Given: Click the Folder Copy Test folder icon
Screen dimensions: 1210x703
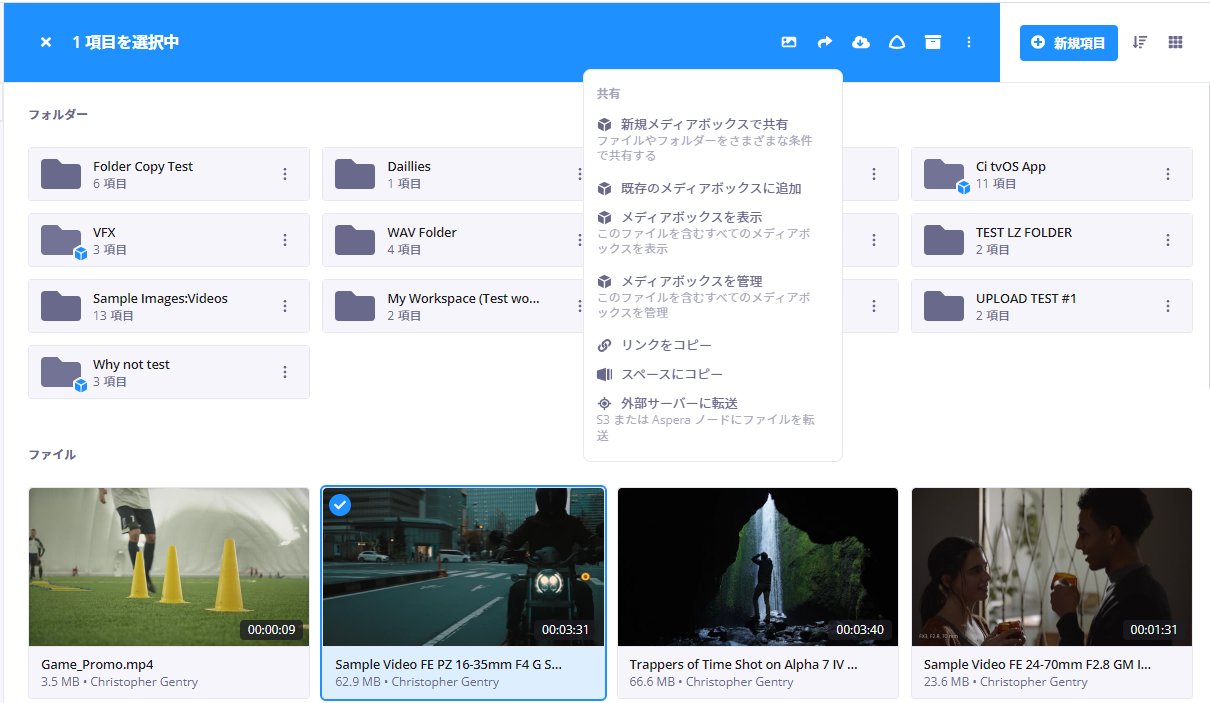Looking at the screenshot, I should [x=61, y=174].
